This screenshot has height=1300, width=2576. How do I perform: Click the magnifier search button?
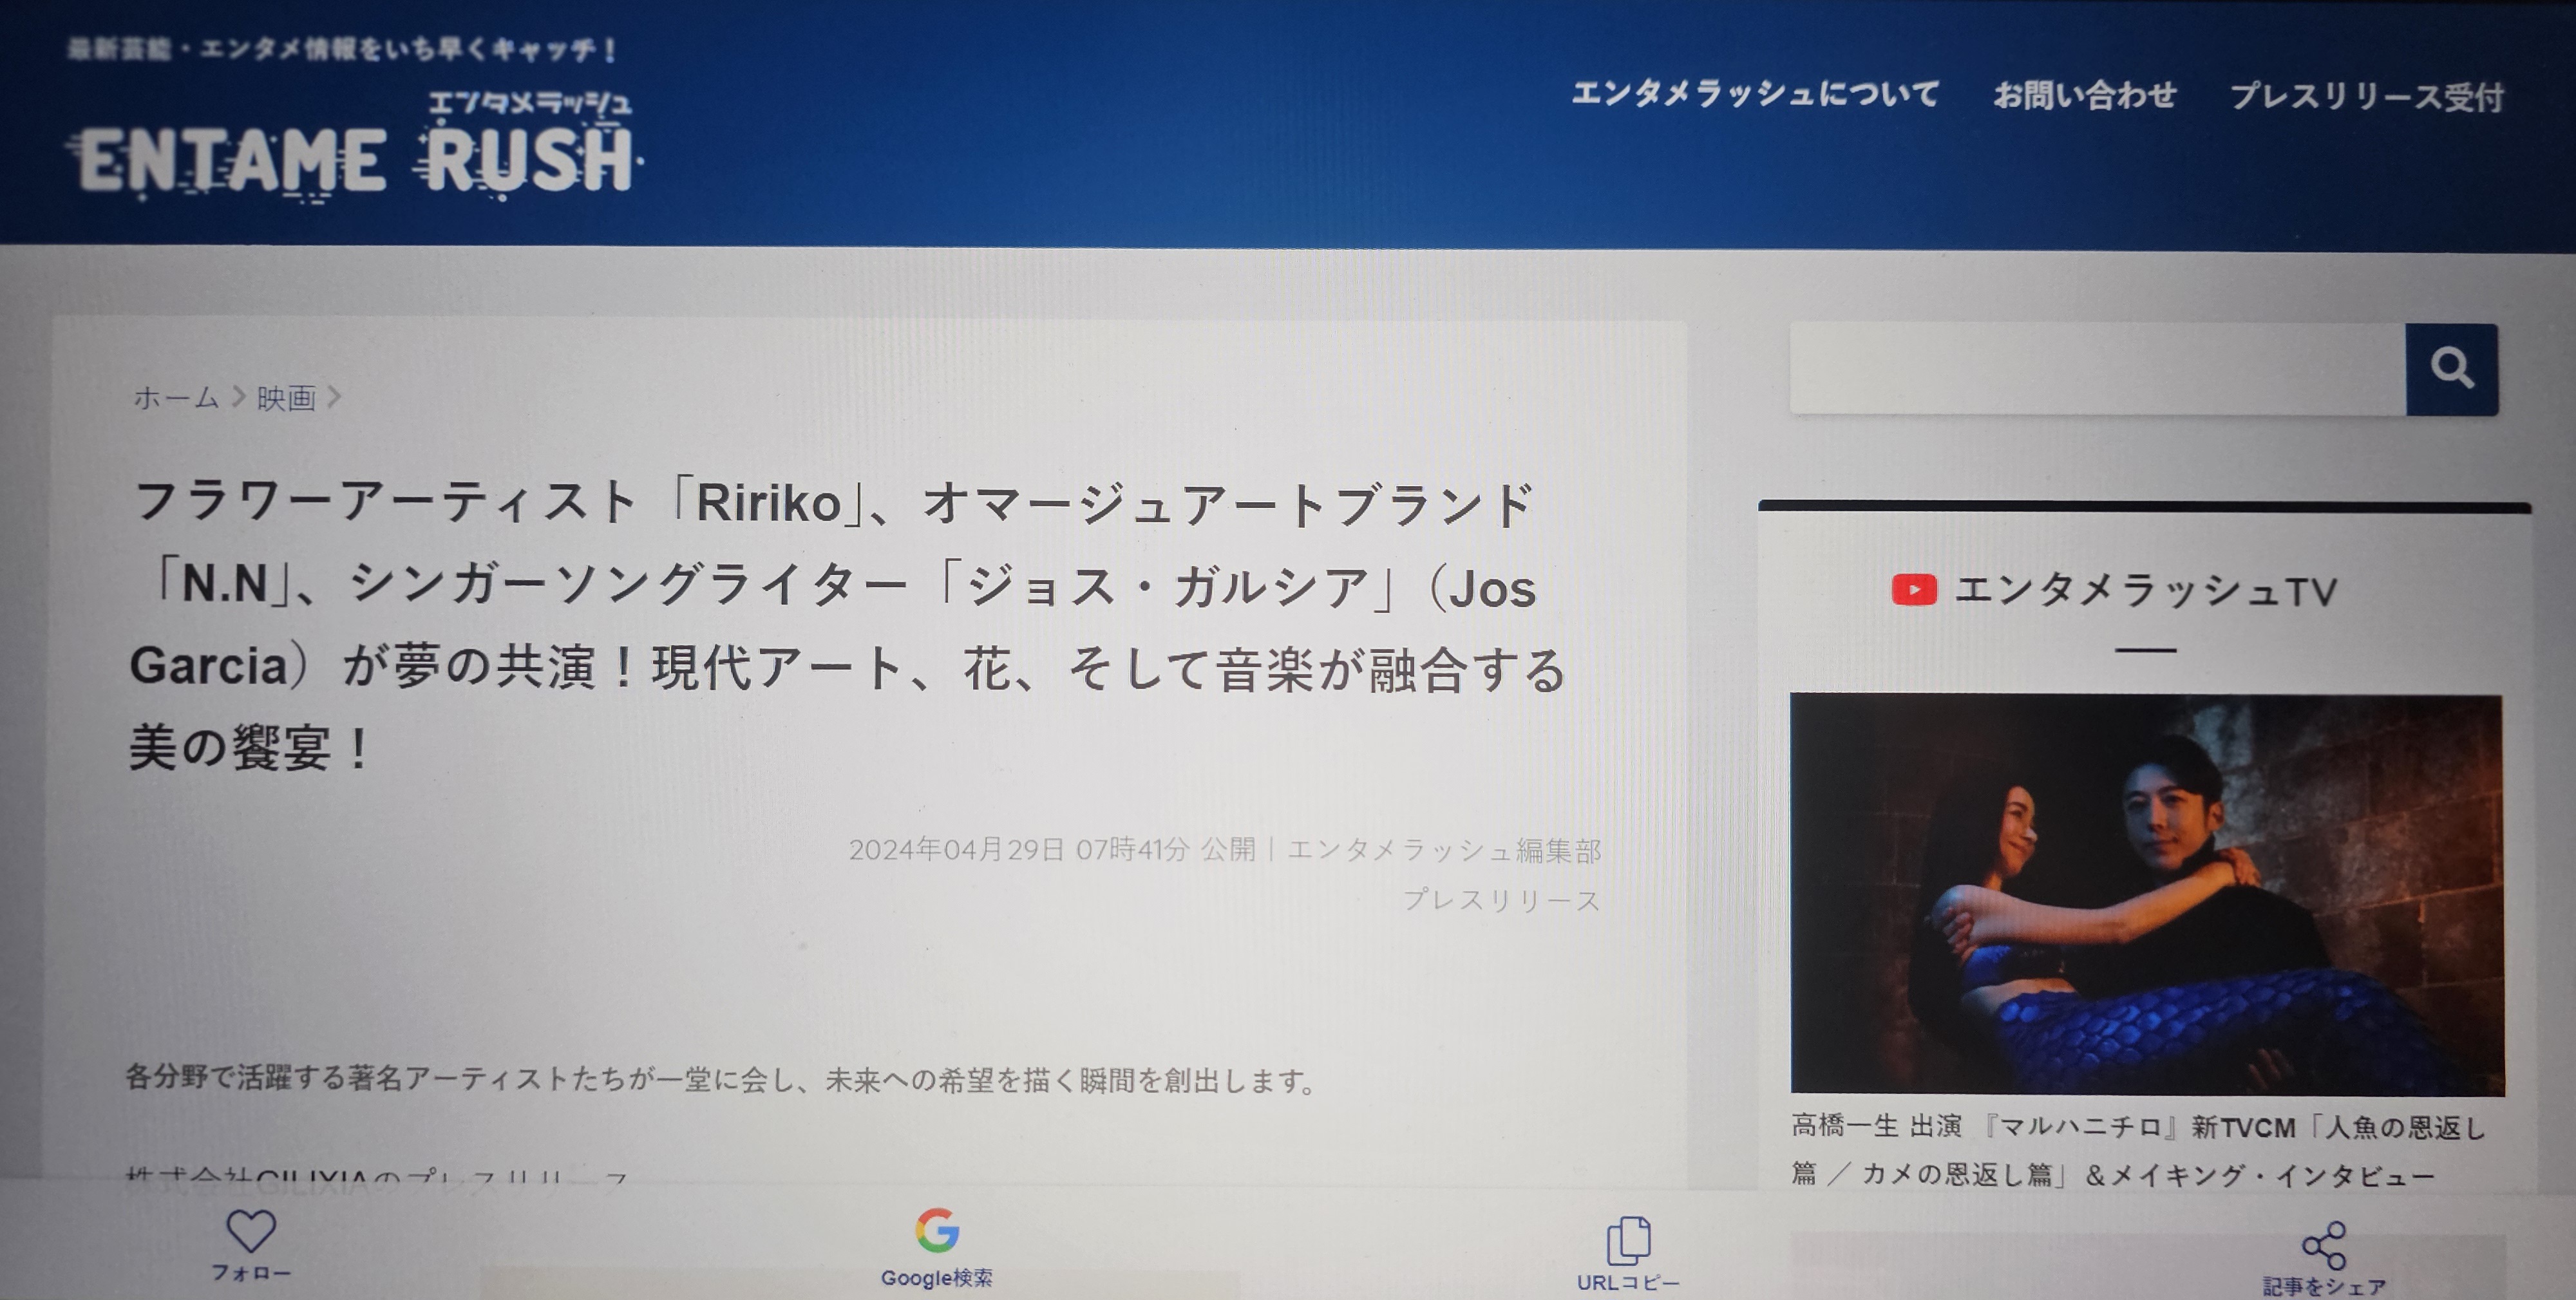point(2451,369)
